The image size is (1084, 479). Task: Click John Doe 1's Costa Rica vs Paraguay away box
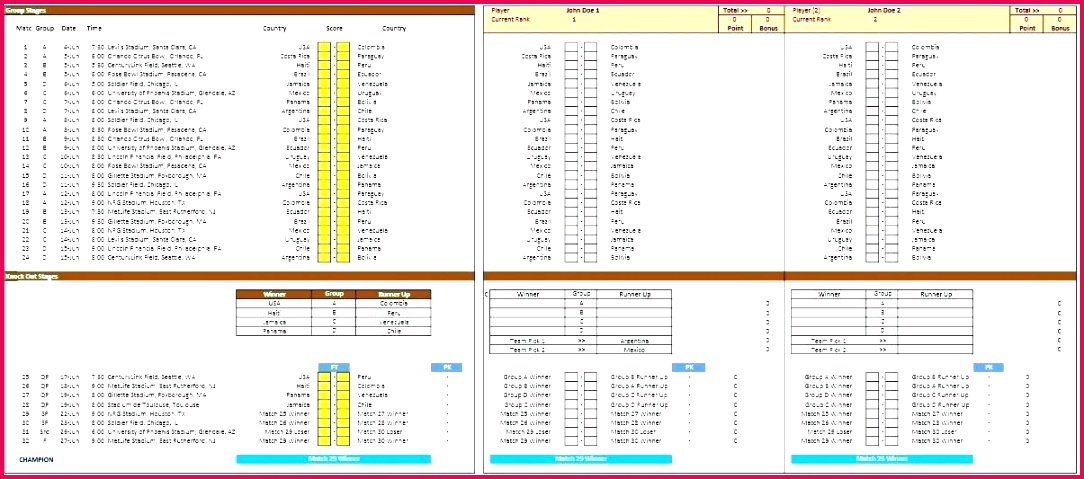(x=590, y=56)
